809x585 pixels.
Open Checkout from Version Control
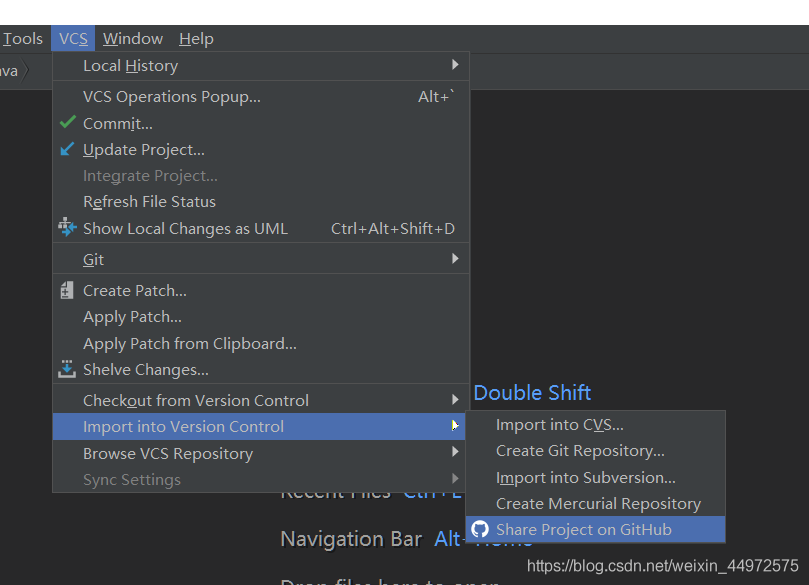pyautogui.click(x=261, y=400)
